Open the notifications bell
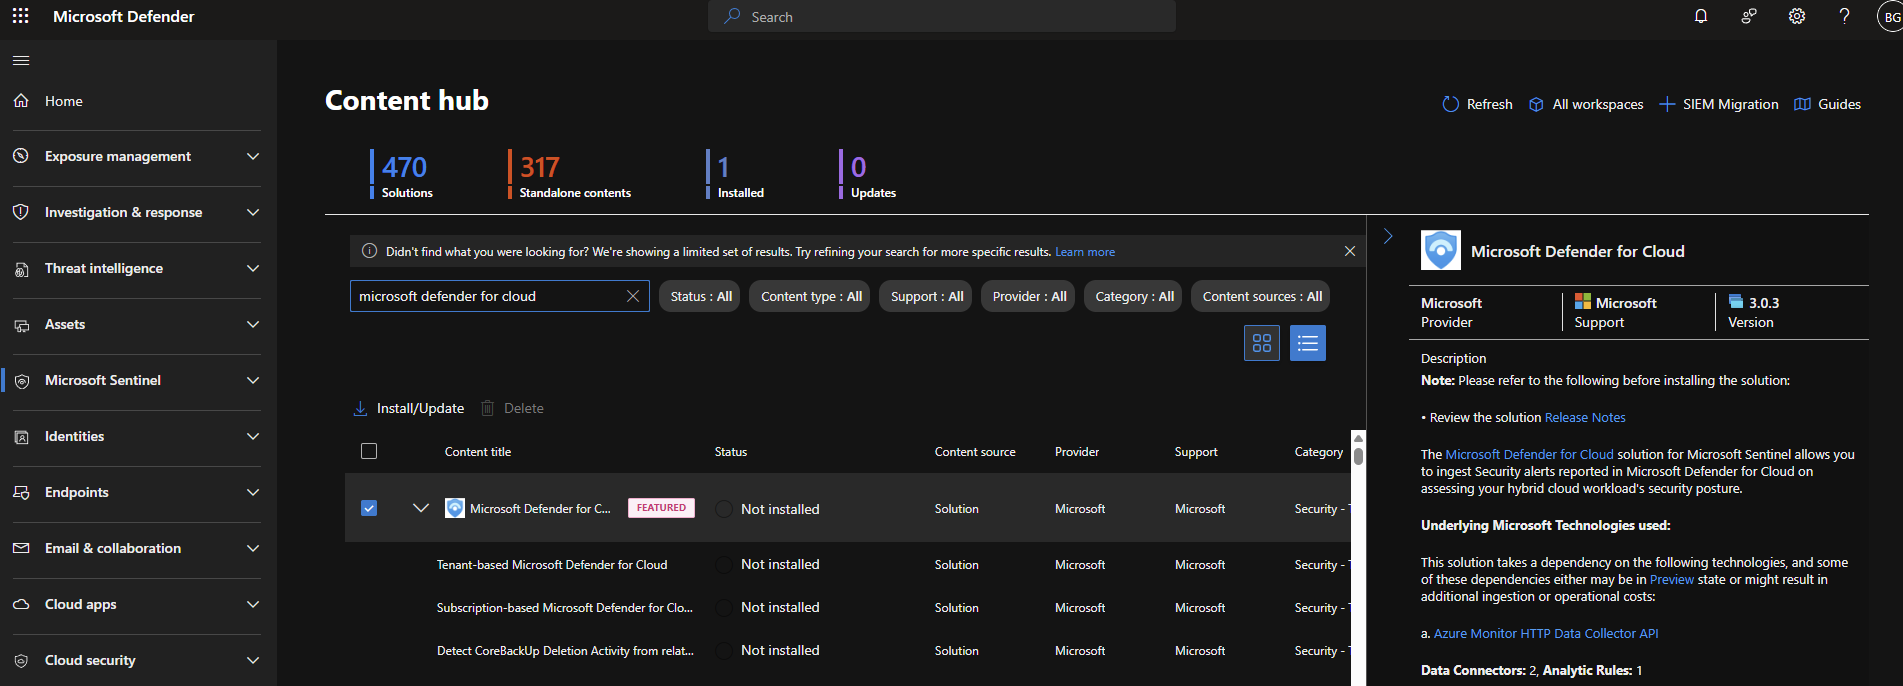 (1700, 16)
